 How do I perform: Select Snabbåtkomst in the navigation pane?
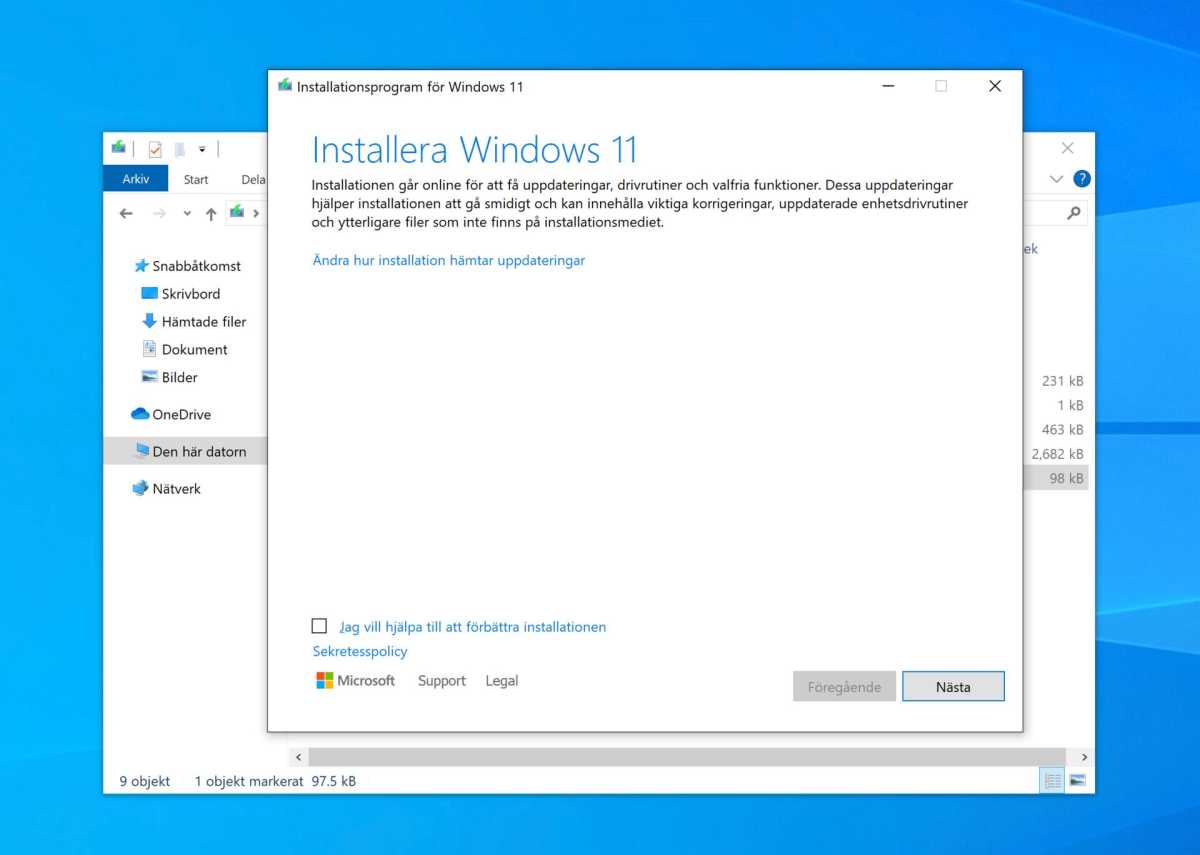point(188,266)
